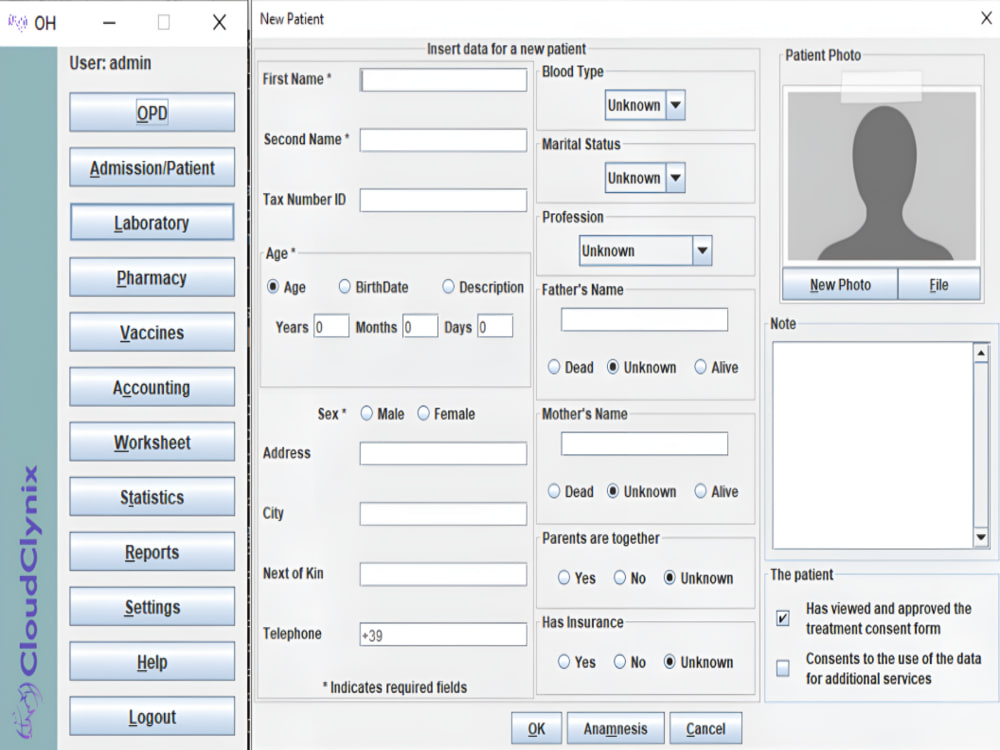Click into the City field

(x=443, y=513)
